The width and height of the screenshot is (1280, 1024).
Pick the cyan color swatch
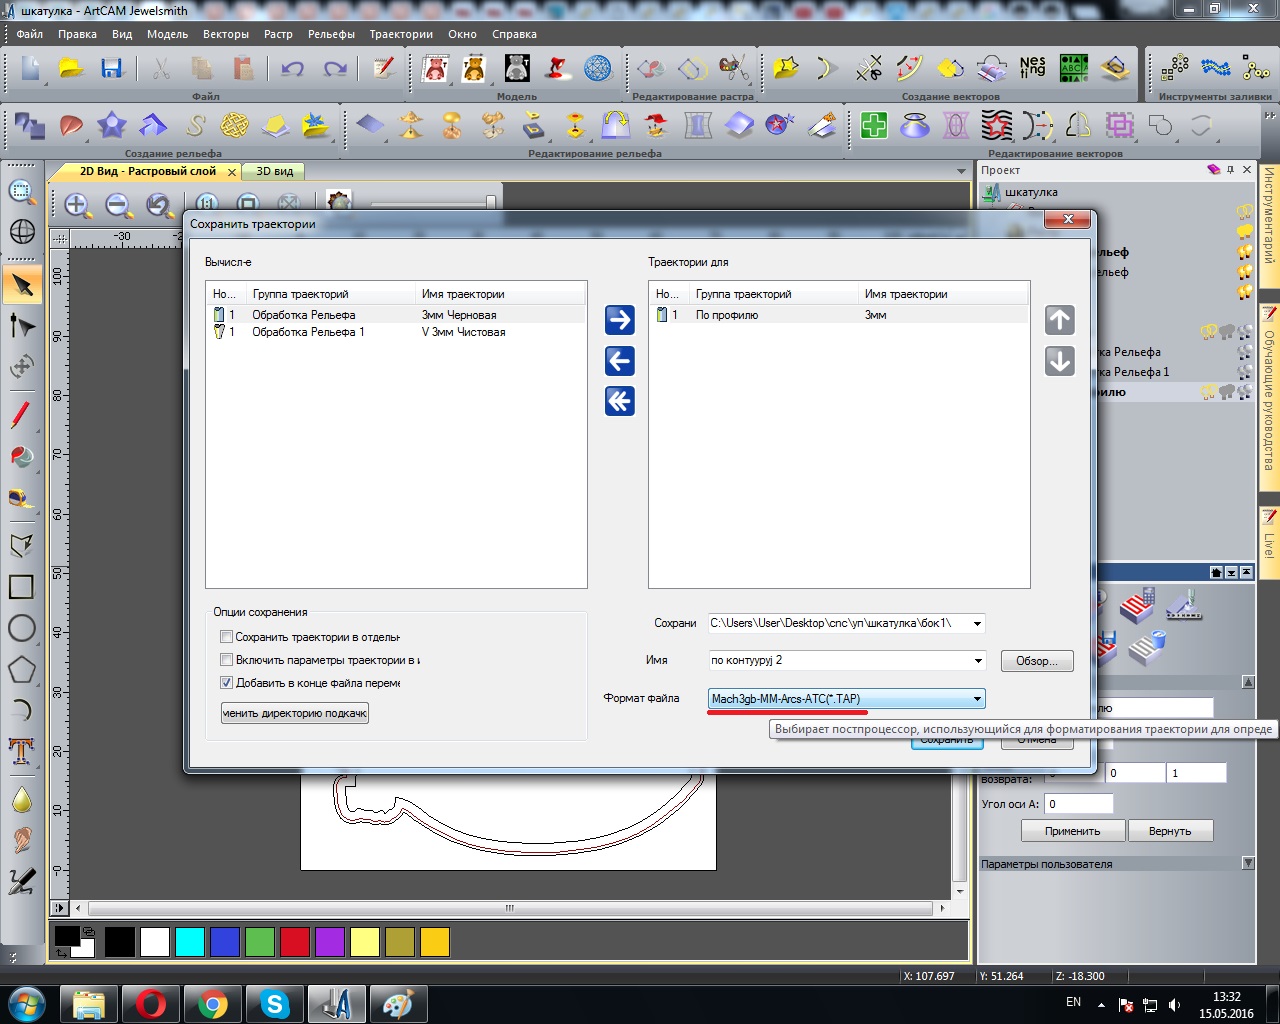click(x=190, y=942)
